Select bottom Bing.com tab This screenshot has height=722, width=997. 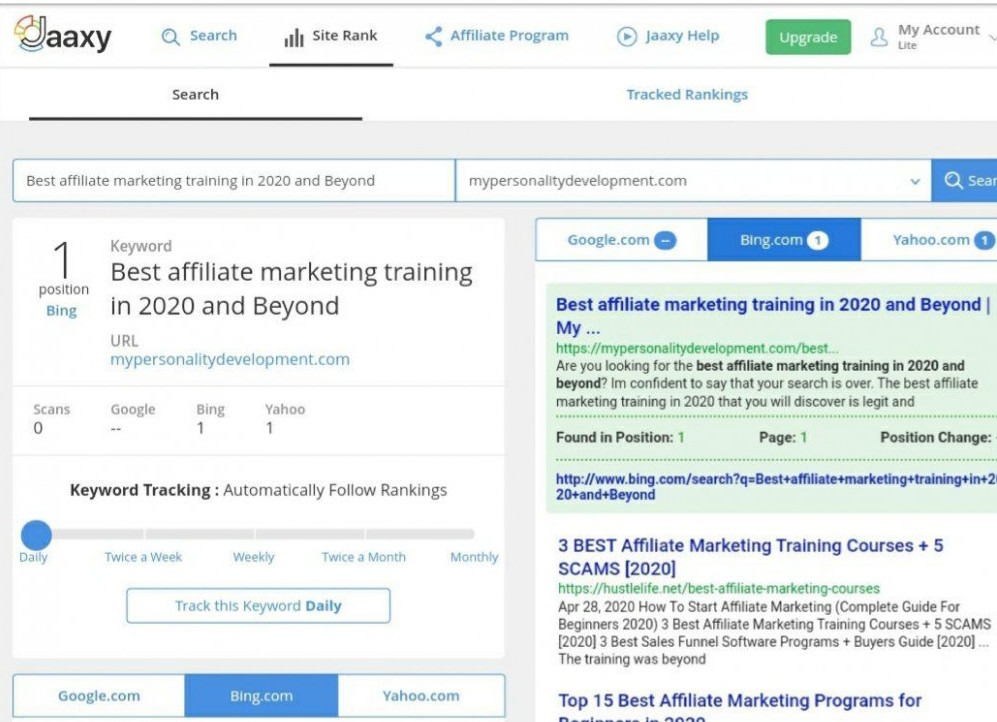[261, 696]
